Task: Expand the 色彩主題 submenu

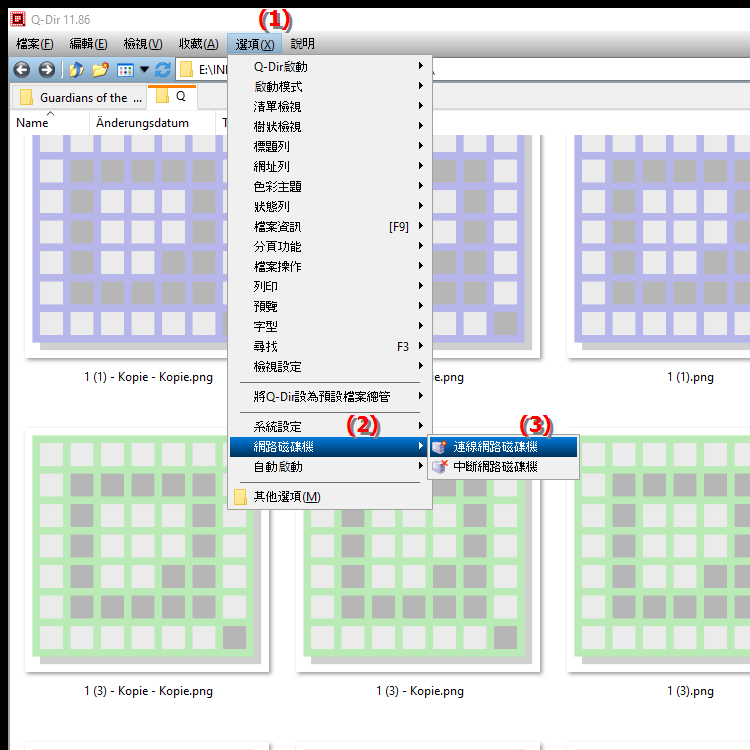Action: pos(330,187)
